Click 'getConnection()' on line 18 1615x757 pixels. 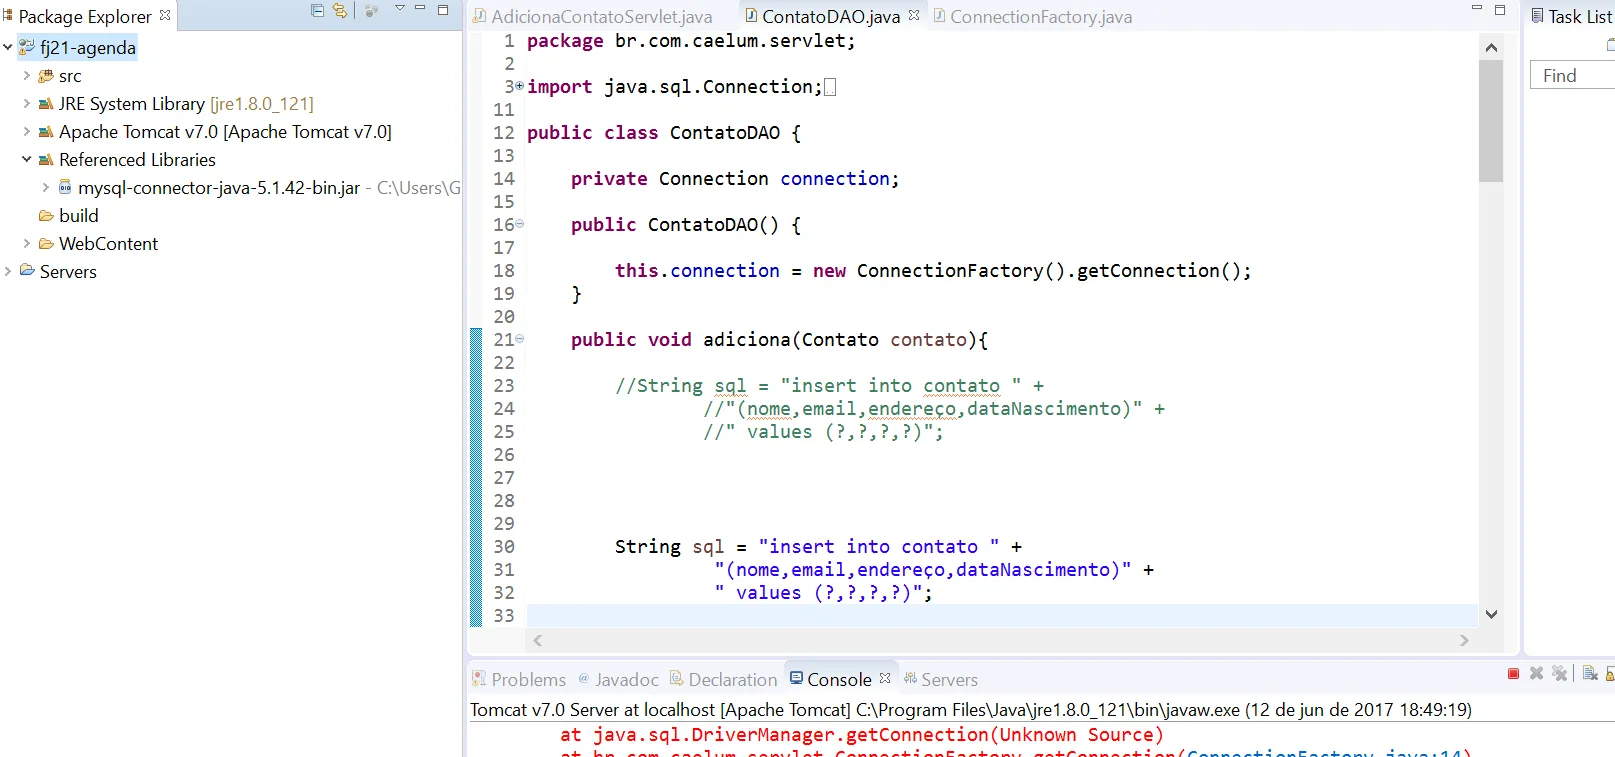click(1158, 270)
